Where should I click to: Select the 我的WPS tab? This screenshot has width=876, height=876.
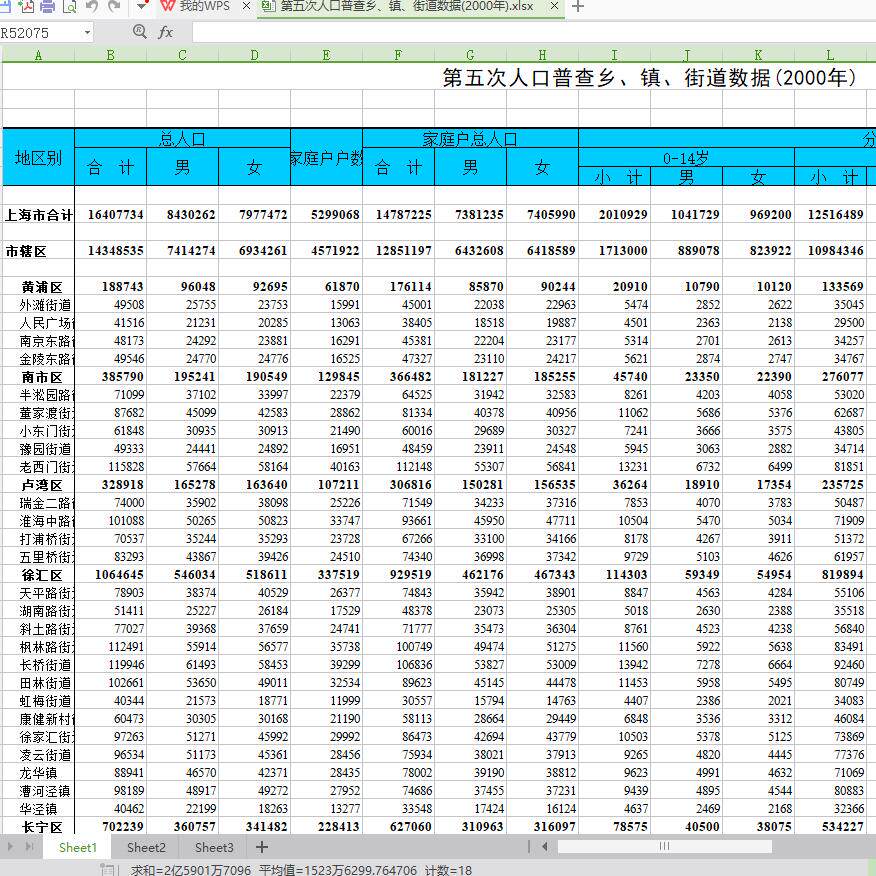pos(207,6)
